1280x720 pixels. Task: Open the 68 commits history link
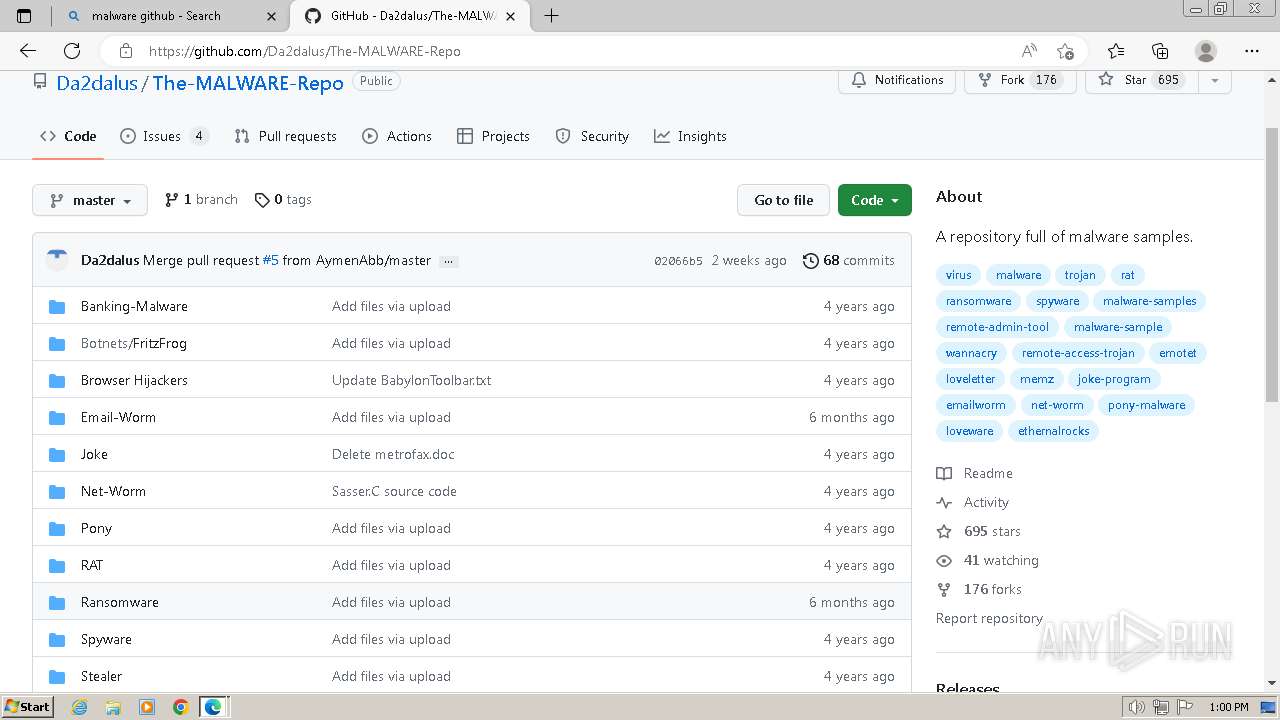tap(849, 260)
